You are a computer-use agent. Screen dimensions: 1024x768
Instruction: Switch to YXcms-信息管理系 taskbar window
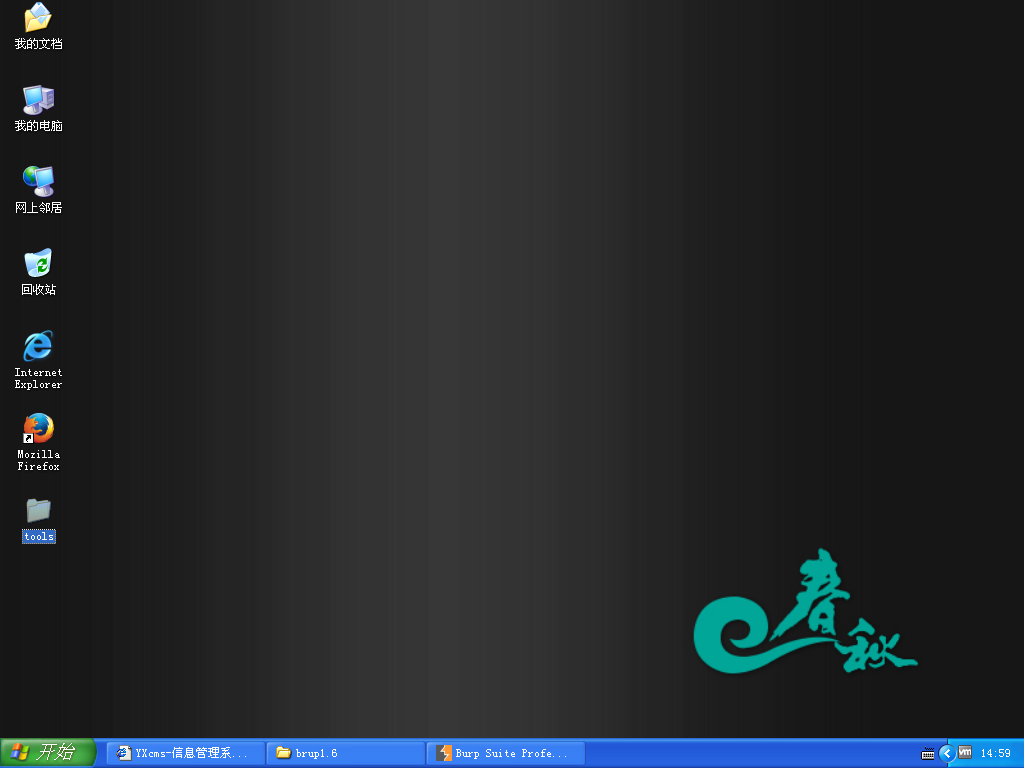[x=186, y=753]
